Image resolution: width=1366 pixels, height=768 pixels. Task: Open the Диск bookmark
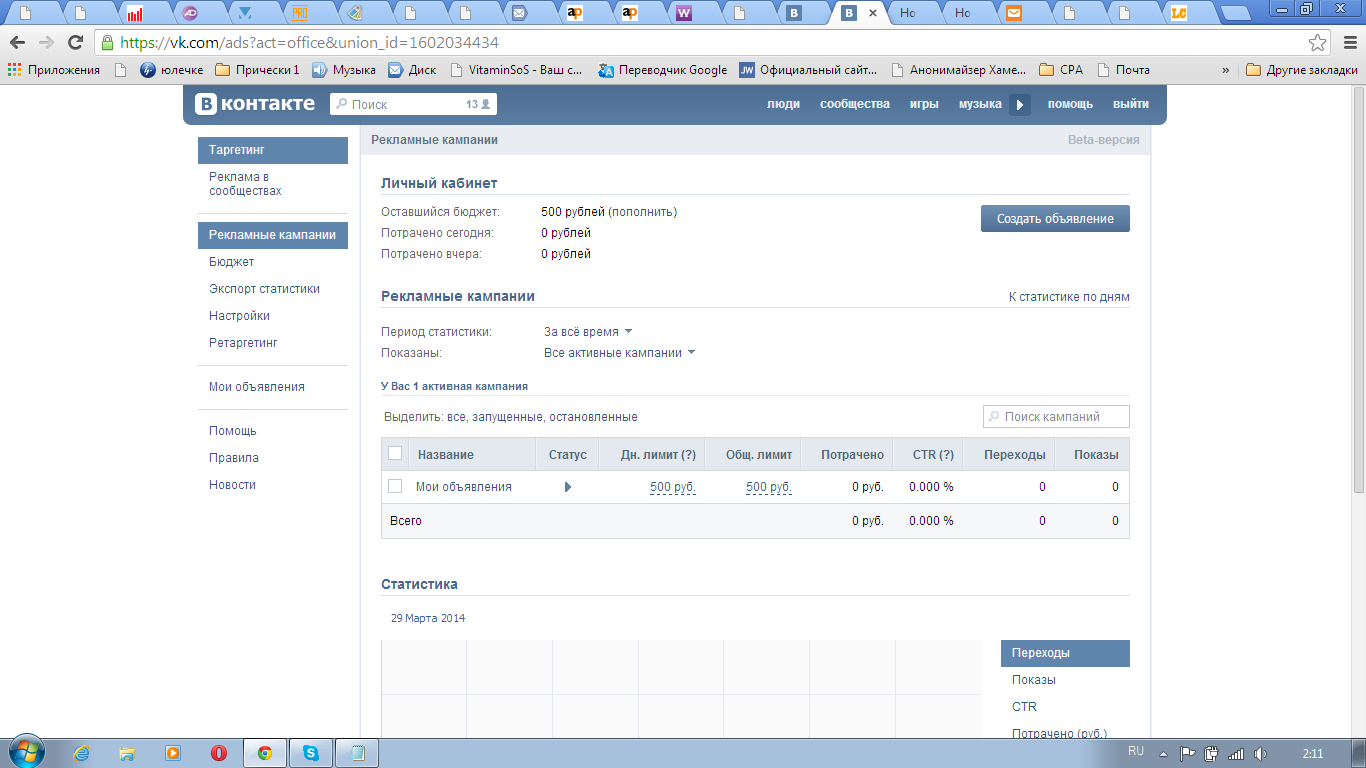point(412,70)
